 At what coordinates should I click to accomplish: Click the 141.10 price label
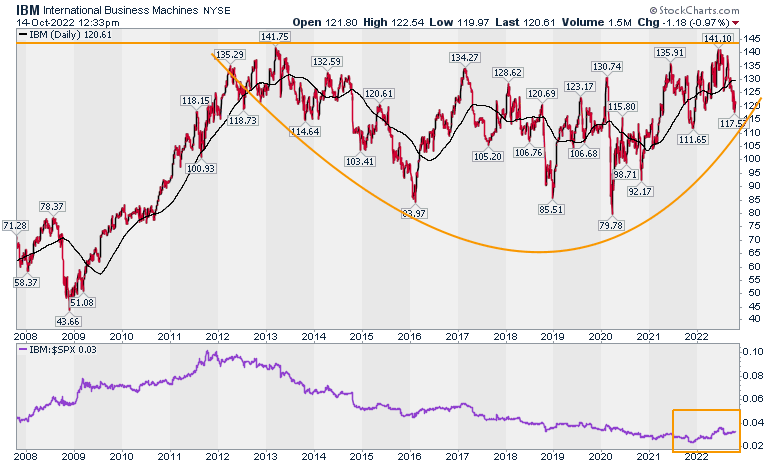(x=717, y=38)
